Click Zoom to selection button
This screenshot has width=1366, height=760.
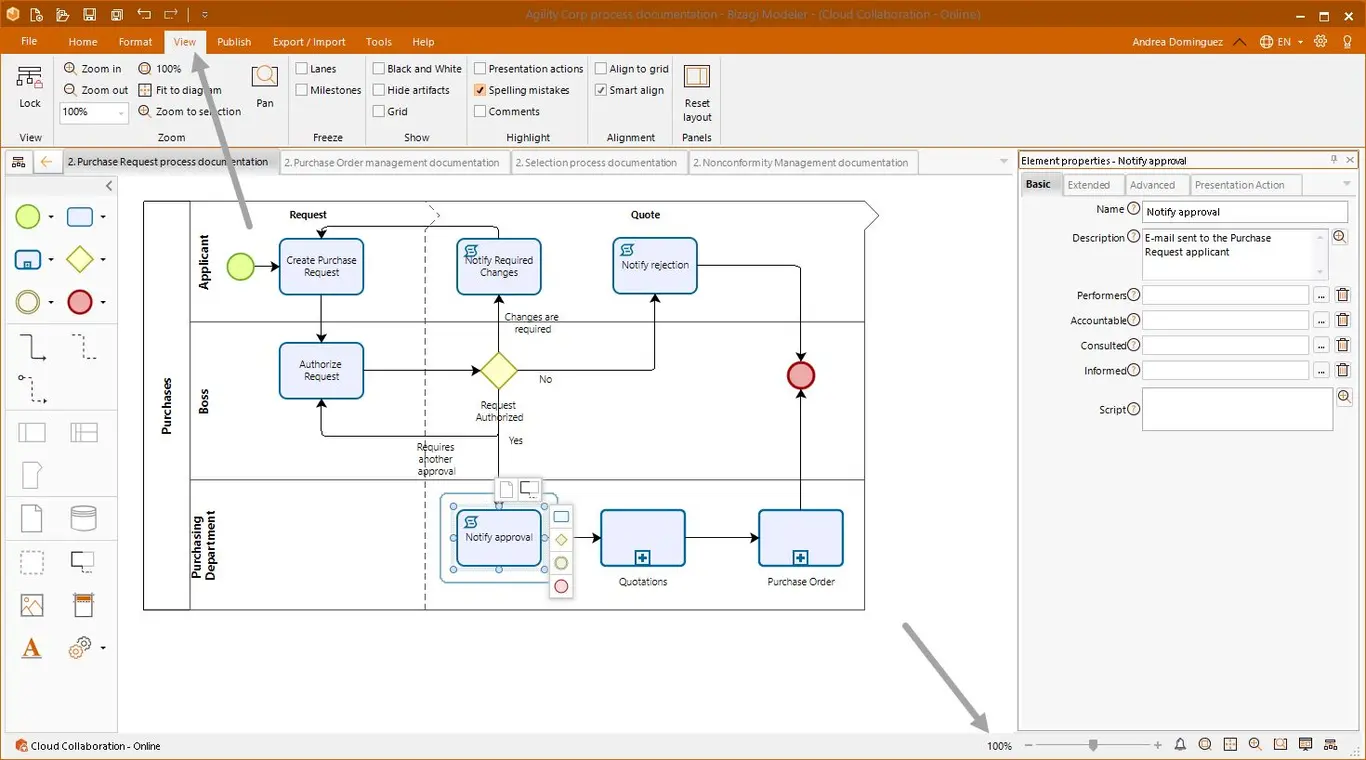click(x=190, y=112)
